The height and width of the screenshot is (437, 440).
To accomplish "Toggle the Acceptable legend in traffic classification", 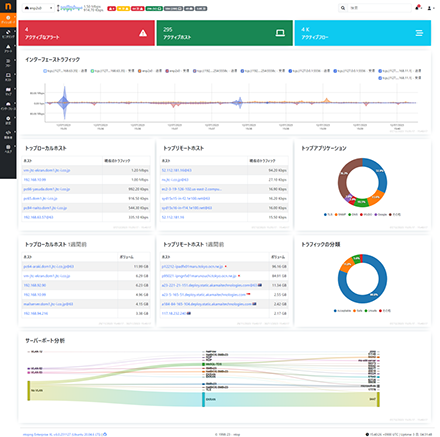I will click(x=343, y=311).
